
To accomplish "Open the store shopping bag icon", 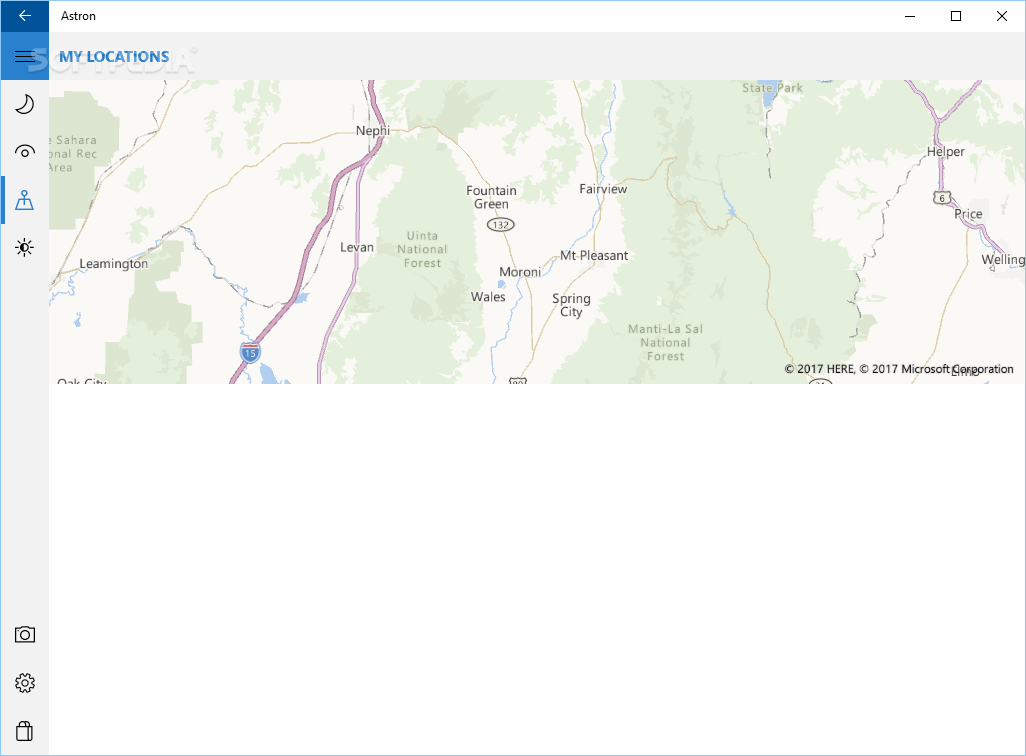I will coord(25,731).
